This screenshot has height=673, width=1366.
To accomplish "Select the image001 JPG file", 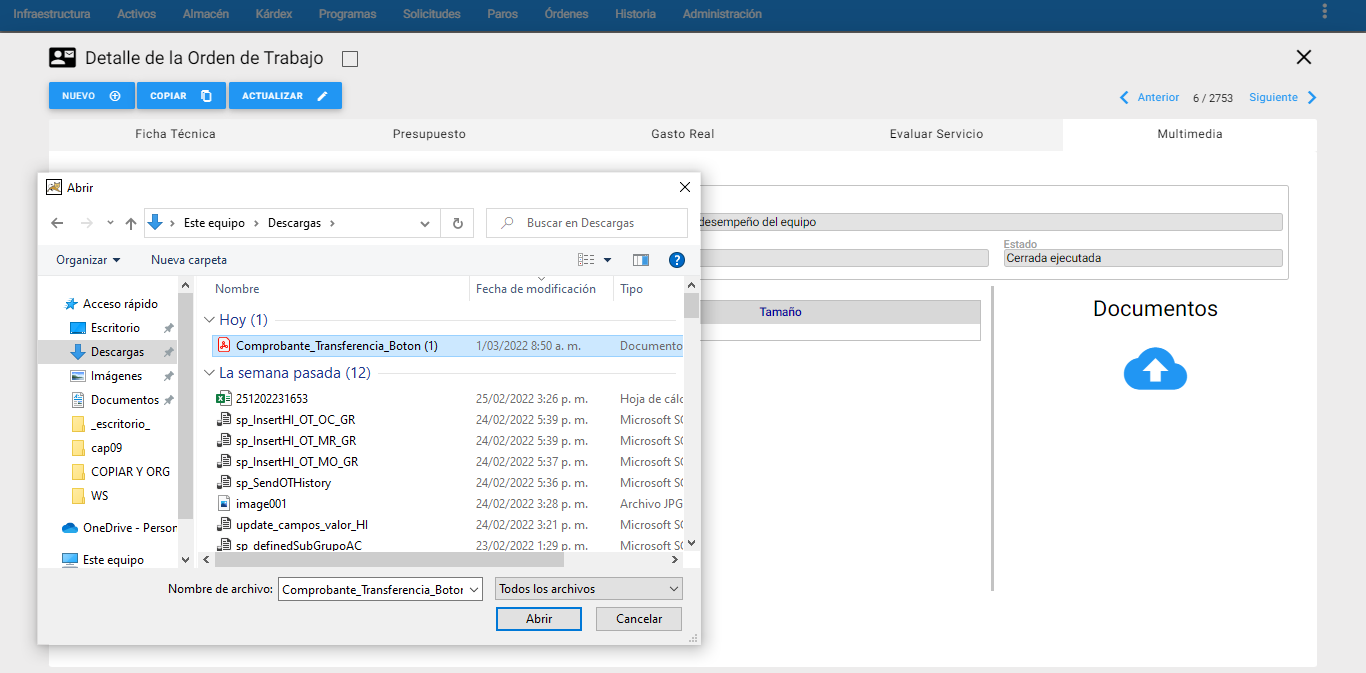I will [448, 504].
